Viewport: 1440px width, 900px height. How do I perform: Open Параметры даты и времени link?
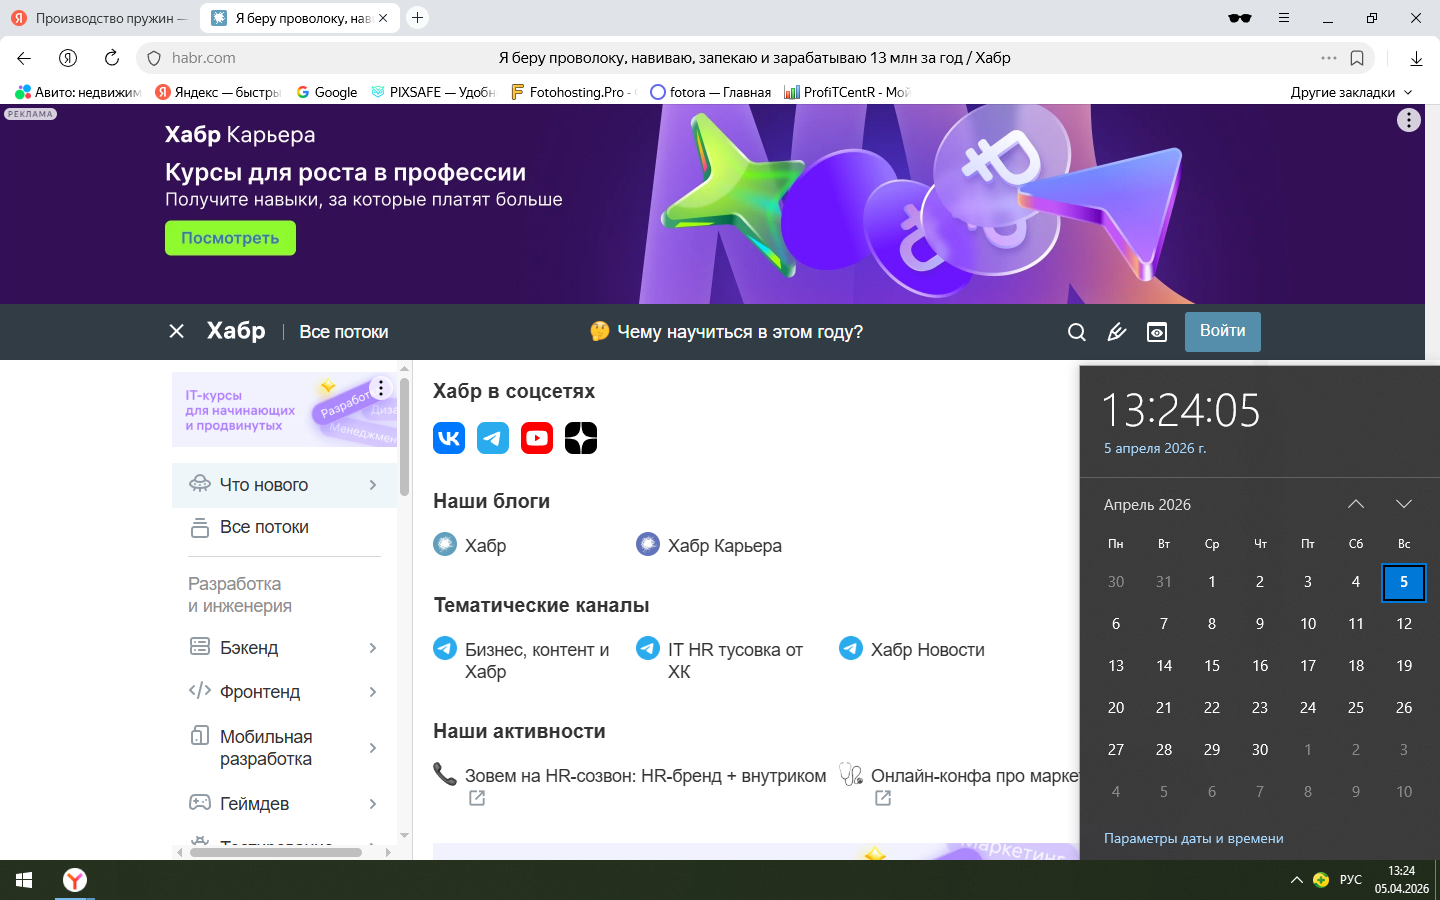[1194, 838]
